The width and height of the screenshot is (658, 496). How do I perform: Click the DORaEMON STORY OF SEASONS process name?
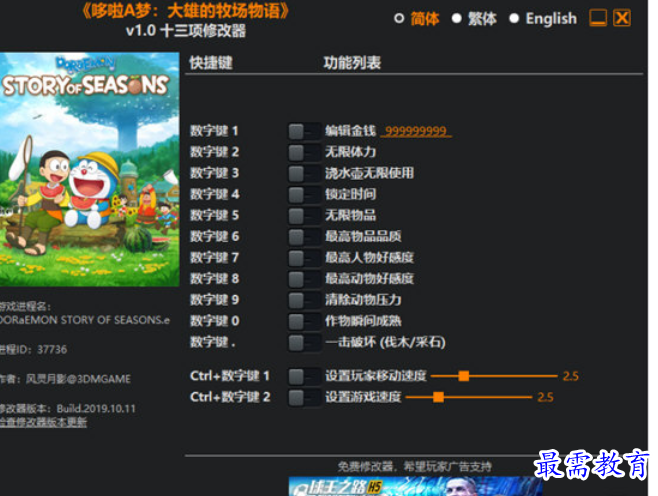coord(85,320)
